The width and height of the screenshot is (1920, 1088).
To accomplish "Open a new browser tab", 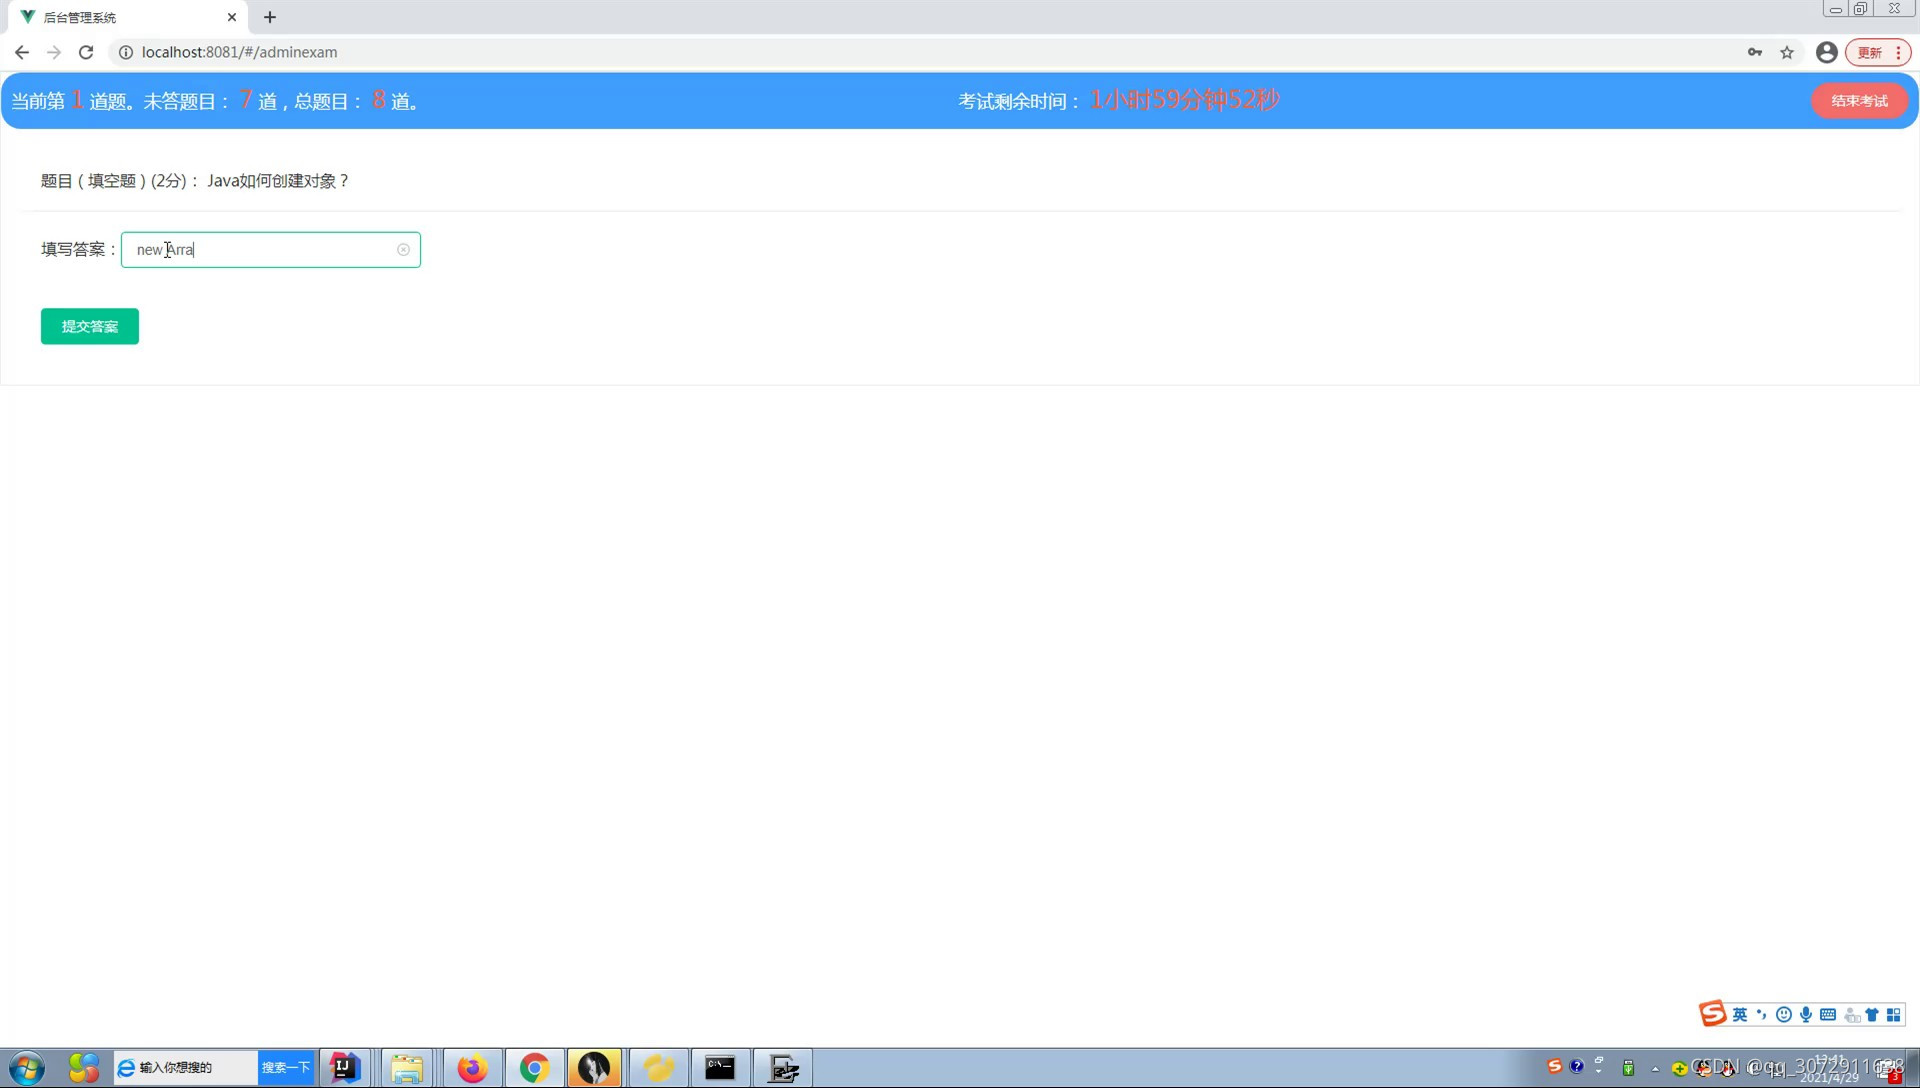I will click(x=270, y=17).
